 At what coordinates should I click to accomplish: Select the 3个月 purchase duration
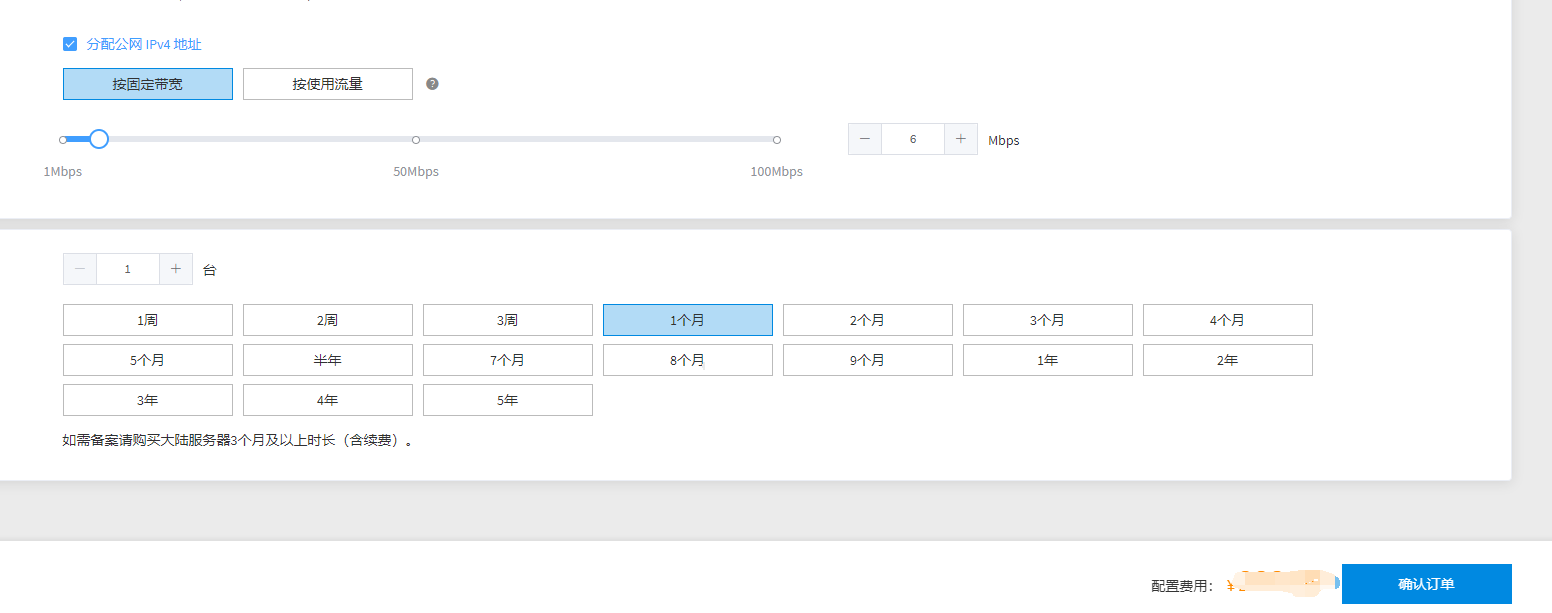(1048, 320)
